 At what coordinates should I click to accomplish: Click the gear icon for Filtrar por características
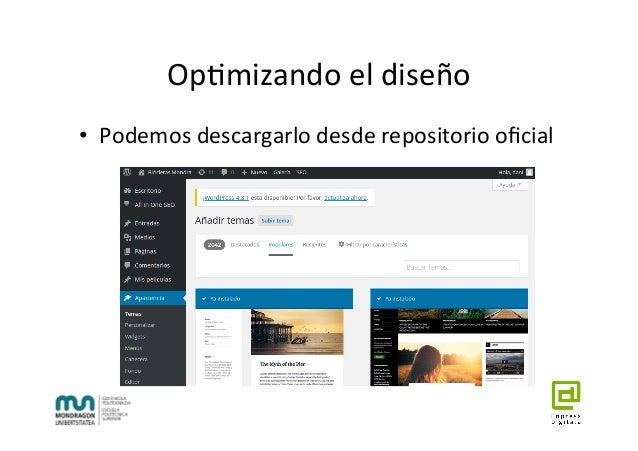(341, 244)
